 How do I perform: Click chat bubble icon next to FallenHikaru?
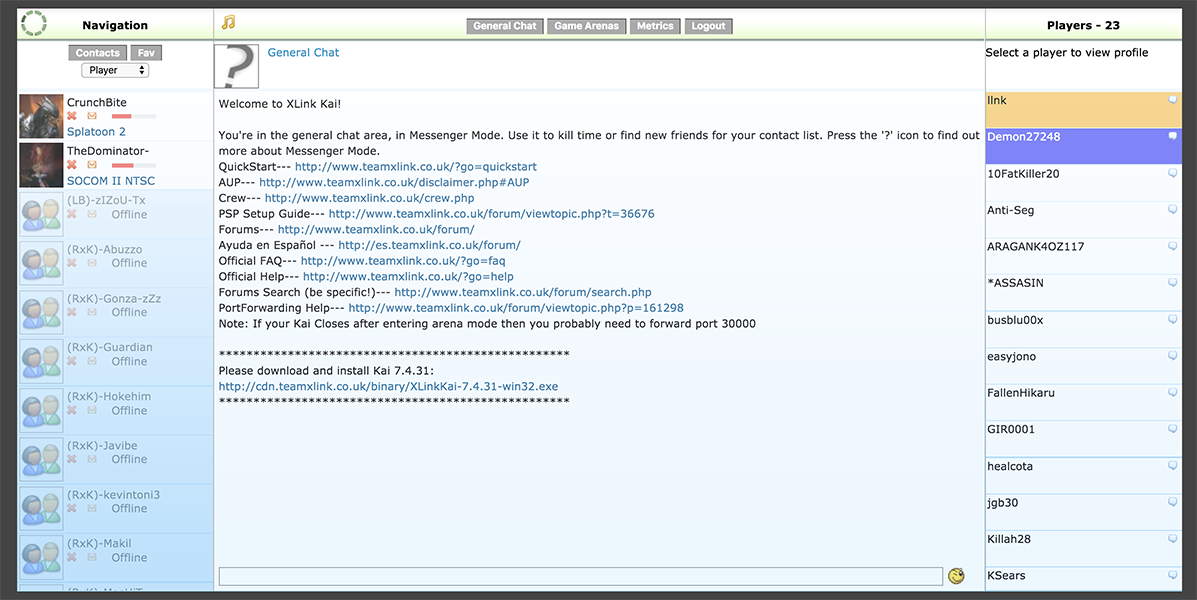(x=1173, y=392)
